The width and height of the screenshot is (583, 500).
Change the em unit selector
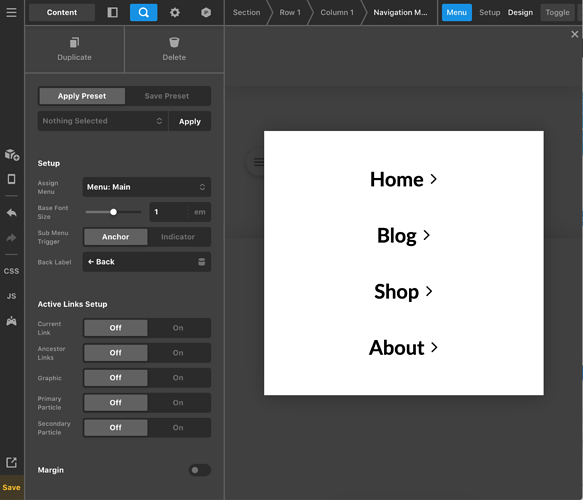[x=200, y=212]
